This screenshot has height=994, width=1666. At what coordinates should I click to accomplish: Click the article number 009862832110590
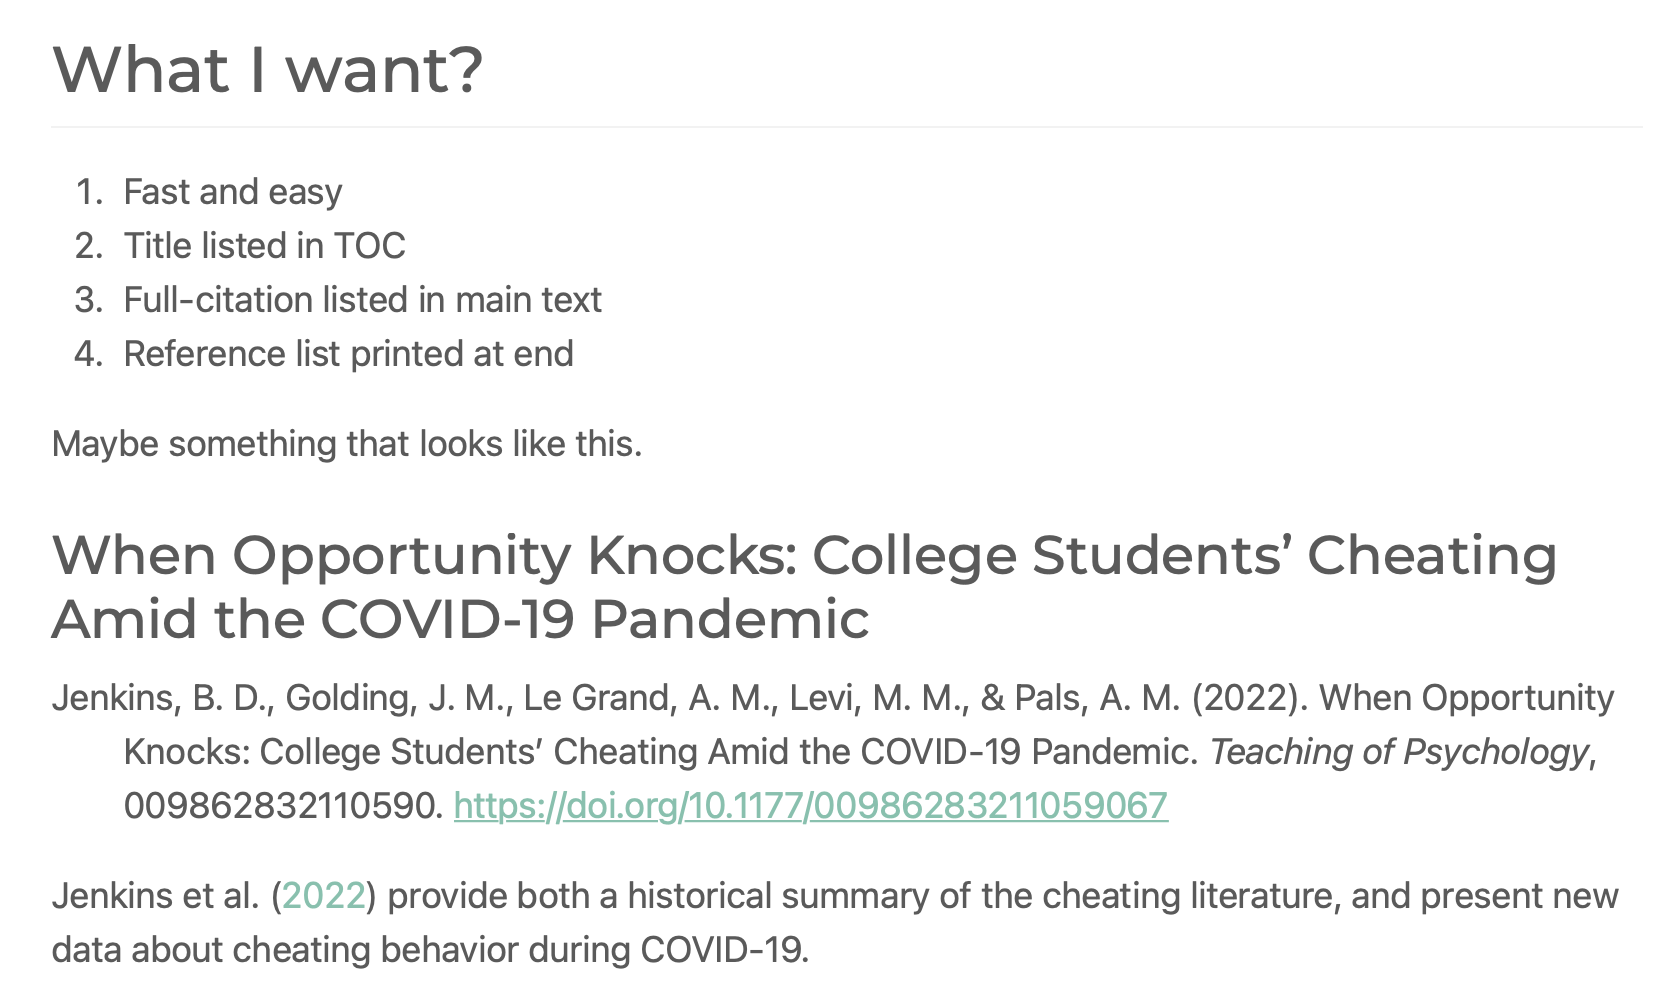(282, 806)
